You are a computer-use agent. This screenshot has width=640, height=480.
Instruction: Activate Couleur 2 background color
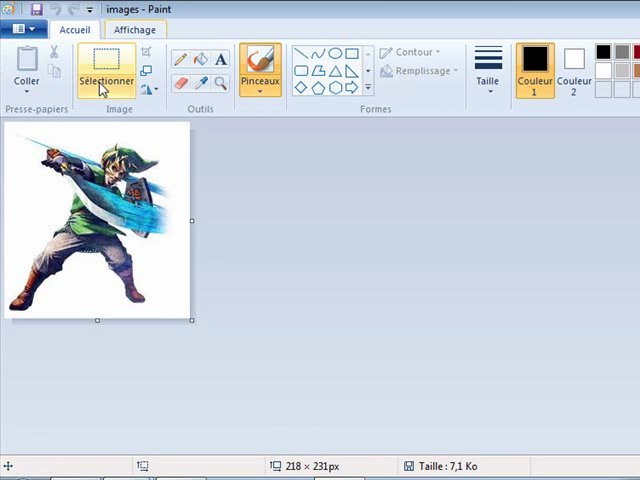[574, 71]
